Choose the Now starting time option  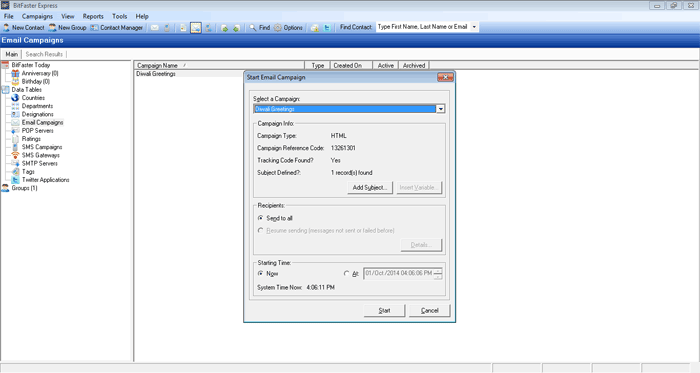[261, 274]
